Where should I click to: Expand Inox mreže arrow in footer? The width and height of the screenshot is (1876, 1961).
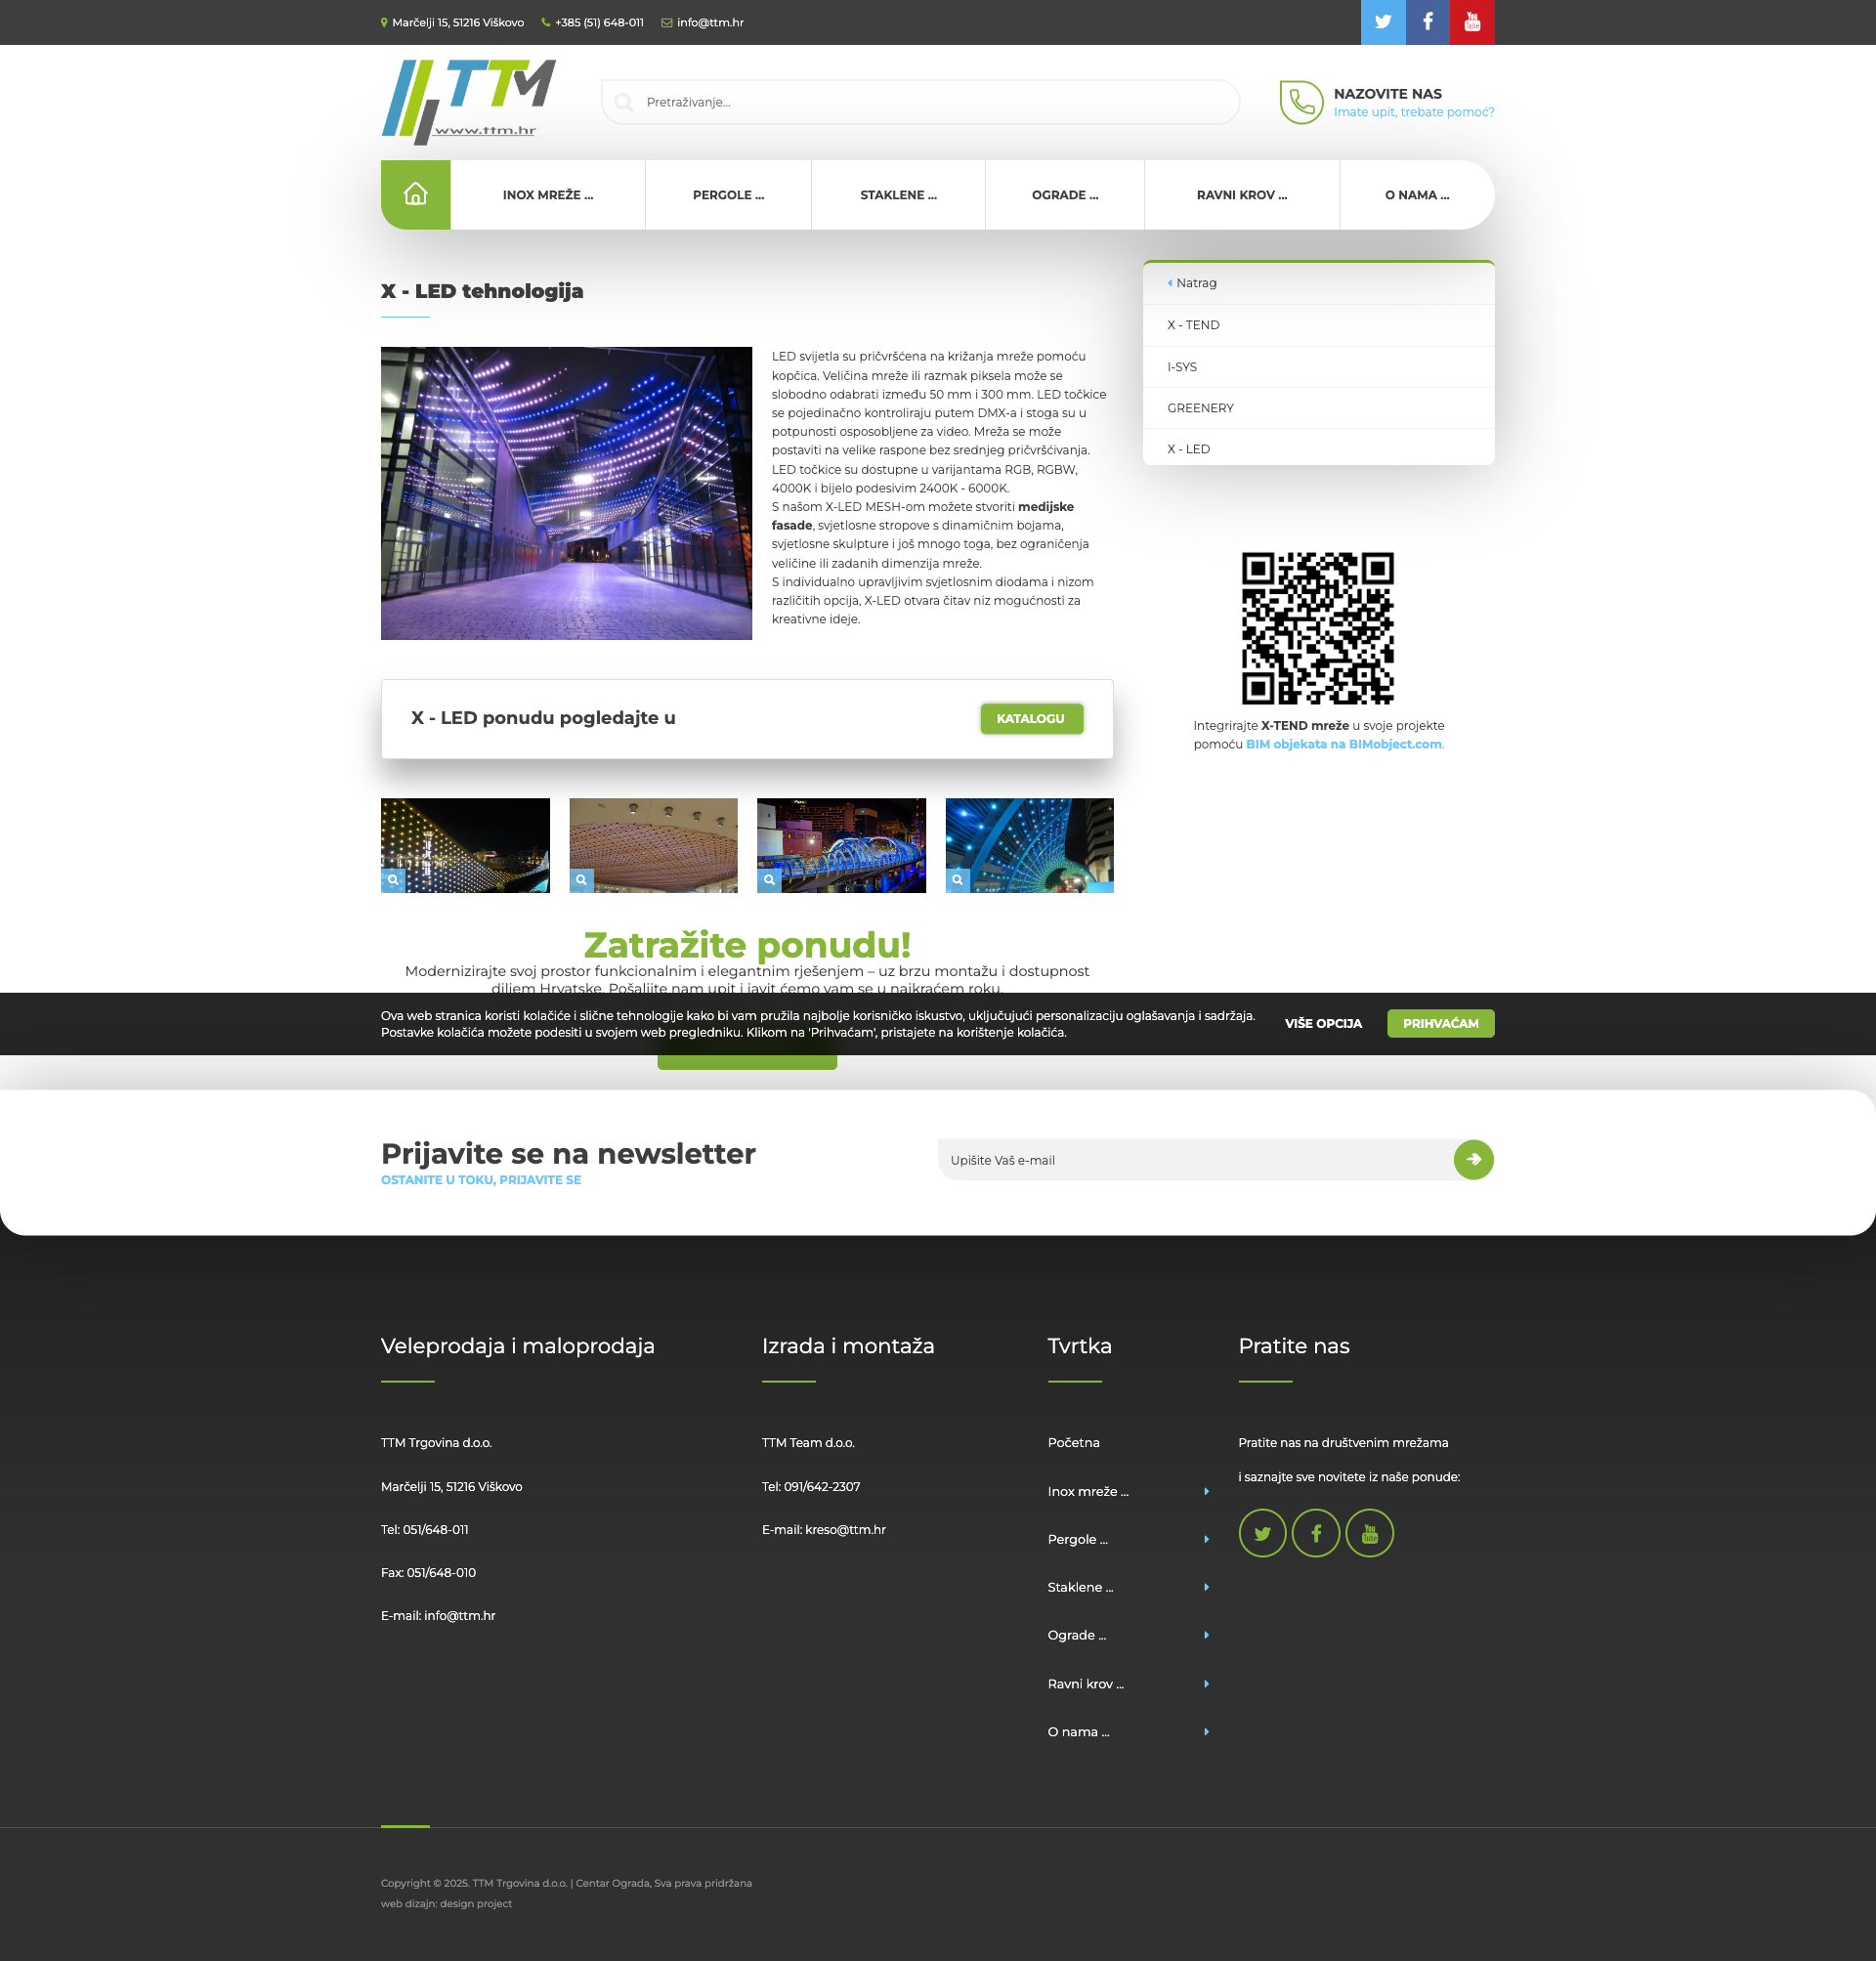click(1206, 1491)
